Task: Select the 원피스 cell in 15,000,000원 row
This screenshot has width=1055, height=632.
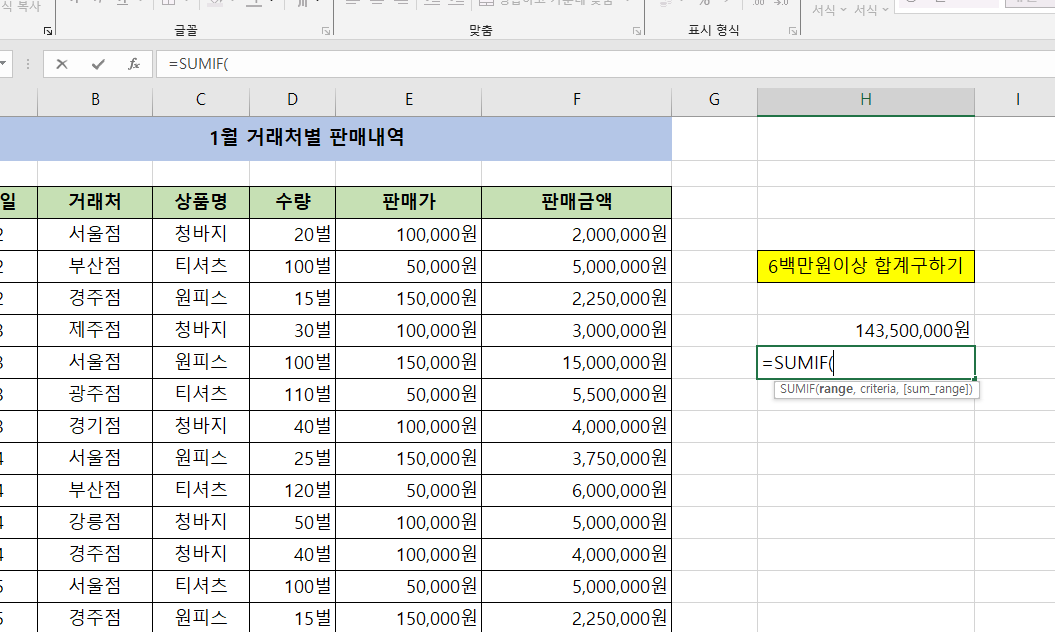Action: click(201, 363)
